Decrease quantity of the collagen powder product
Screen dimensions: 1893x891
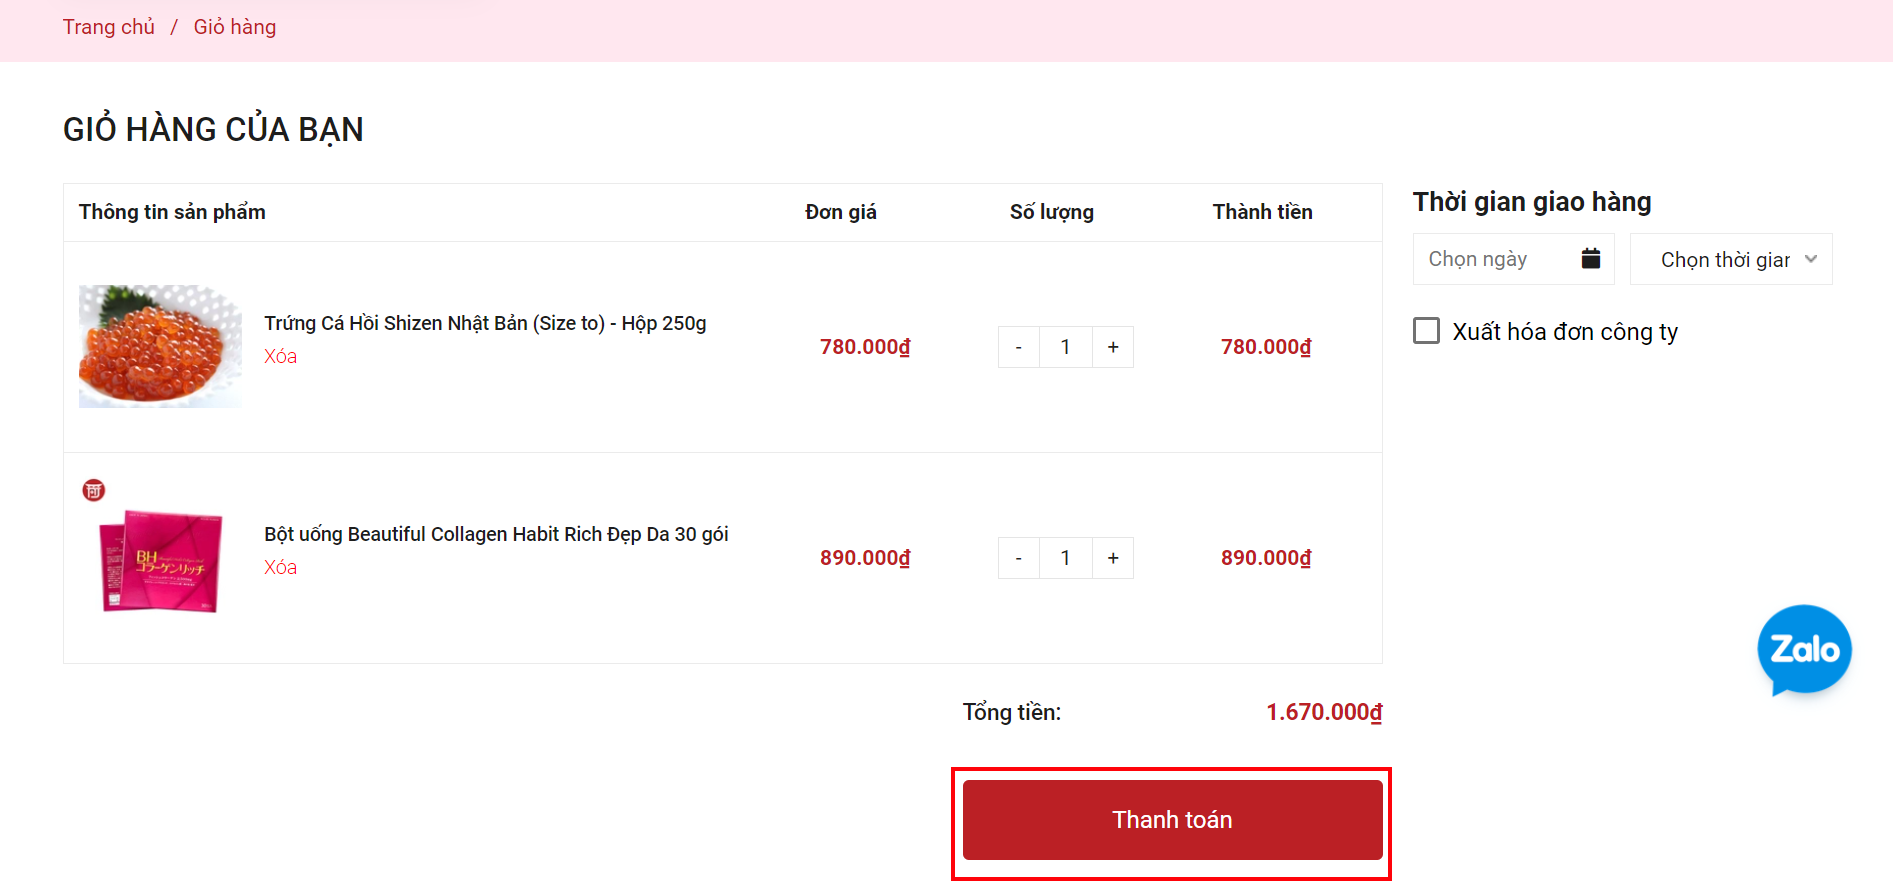pyautogui.click(x=1018, y=558)
